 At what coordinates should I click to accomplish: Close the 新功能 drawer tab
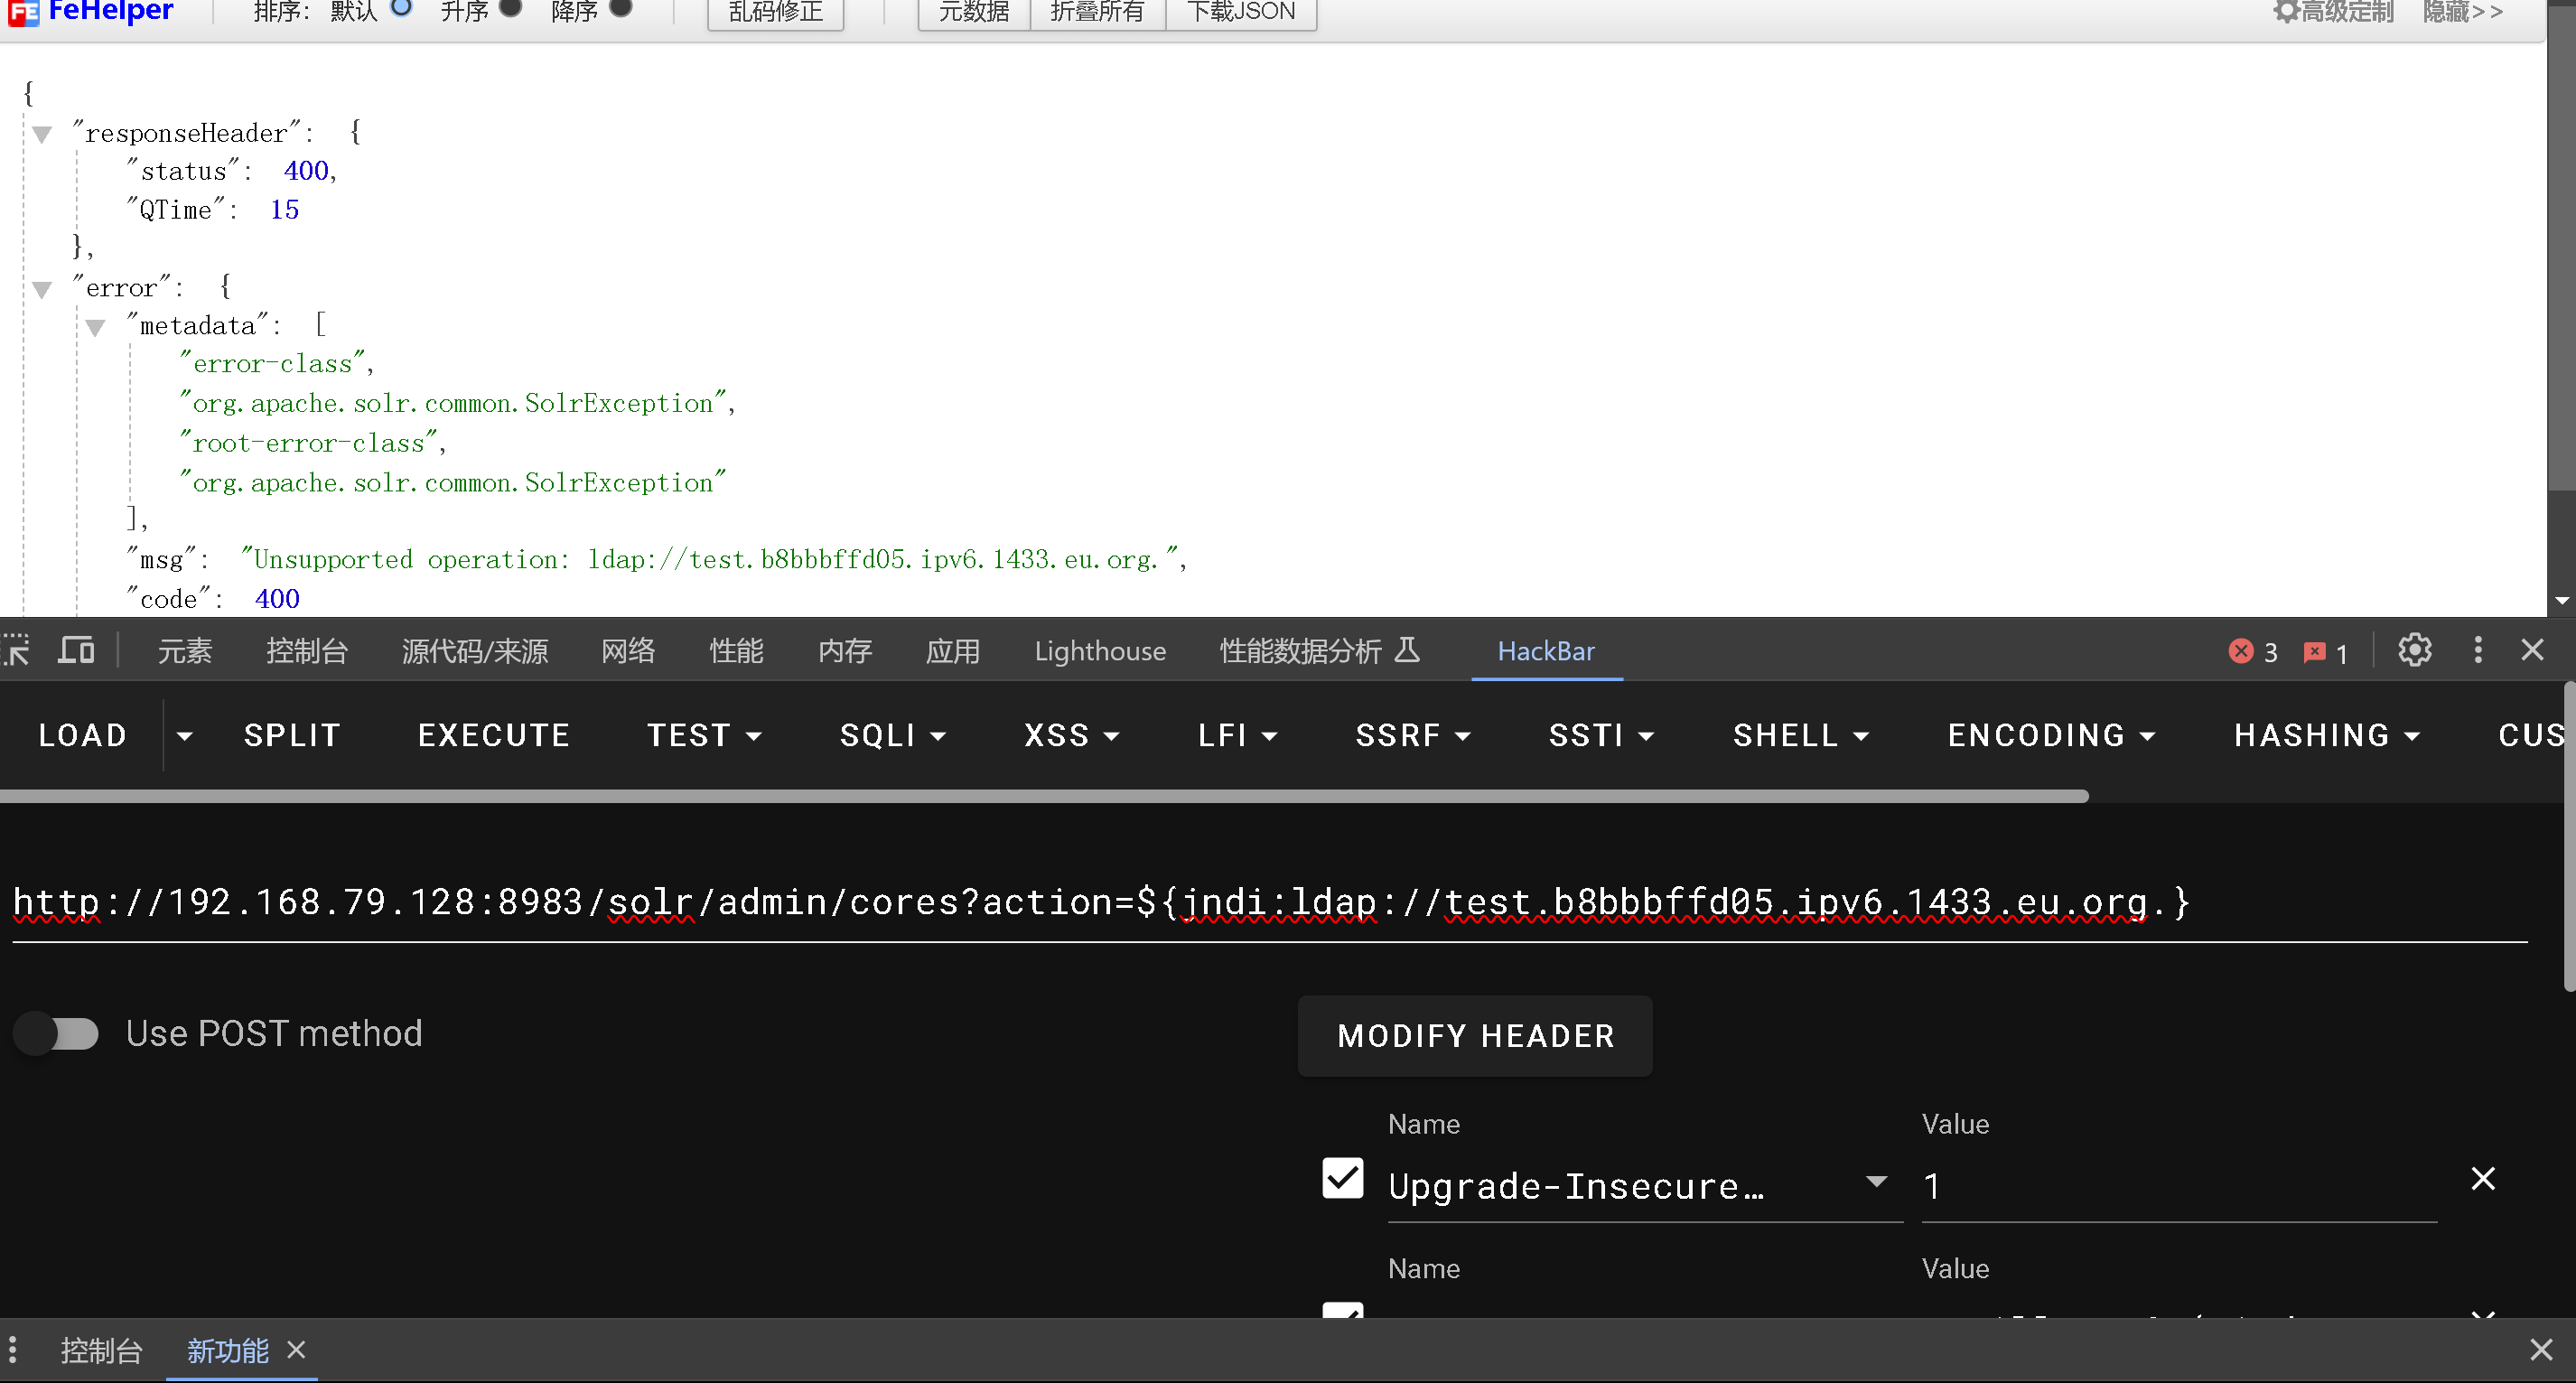click(x=296, y=1350)
